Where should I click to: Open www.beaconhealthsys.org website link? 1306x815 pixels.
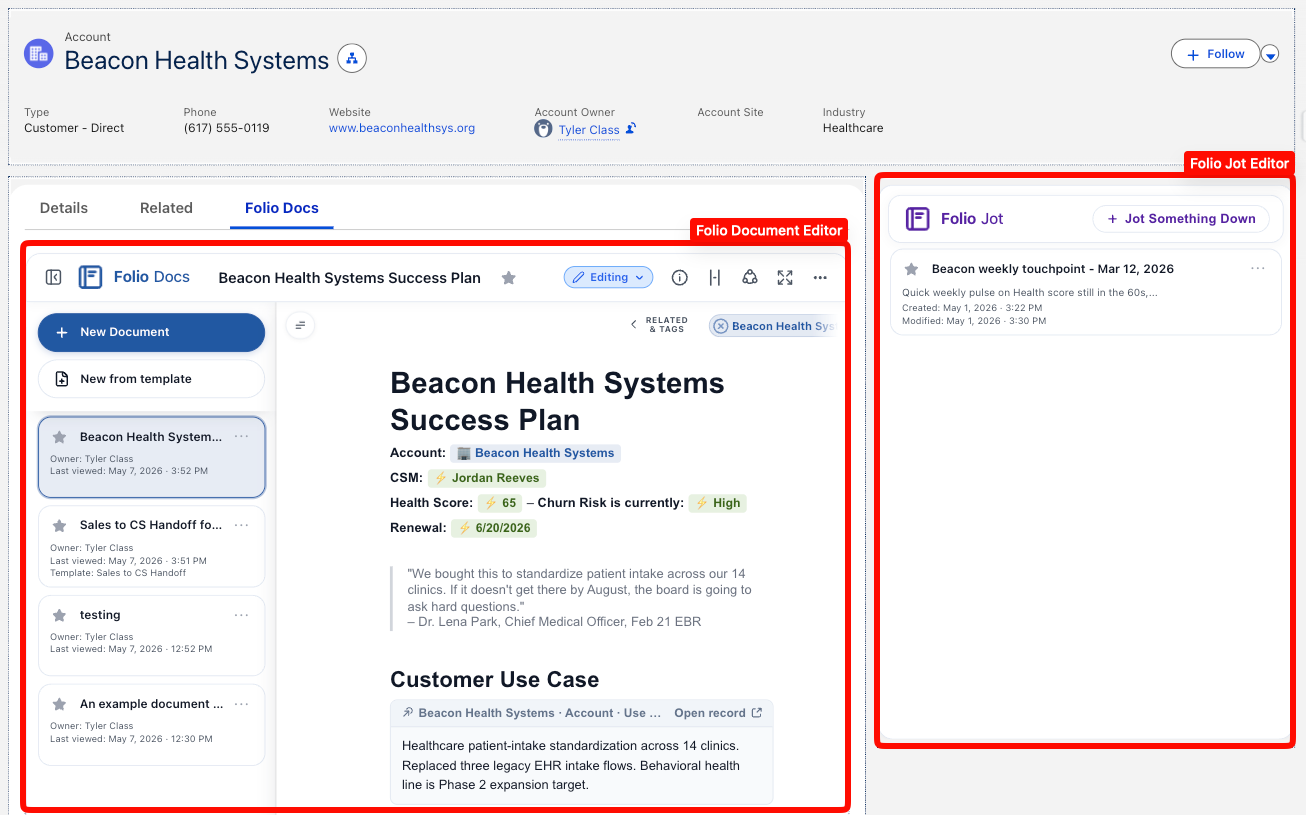point(402,128)
